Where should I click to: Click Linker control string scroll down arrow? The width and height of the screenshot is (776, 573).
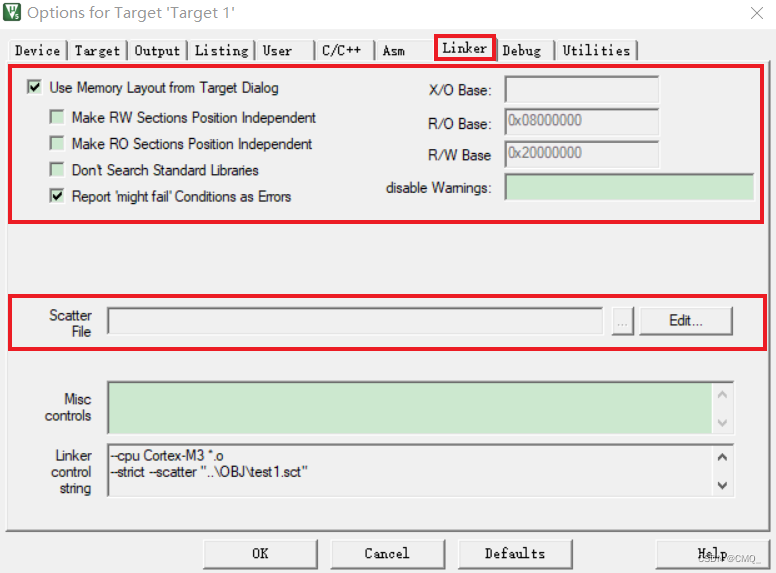coord(723,485)
